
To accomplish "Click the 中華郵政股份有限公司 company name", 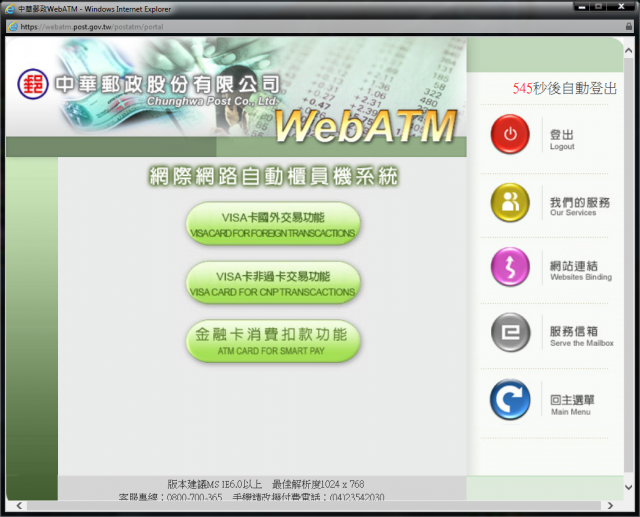I will [168, 84].
